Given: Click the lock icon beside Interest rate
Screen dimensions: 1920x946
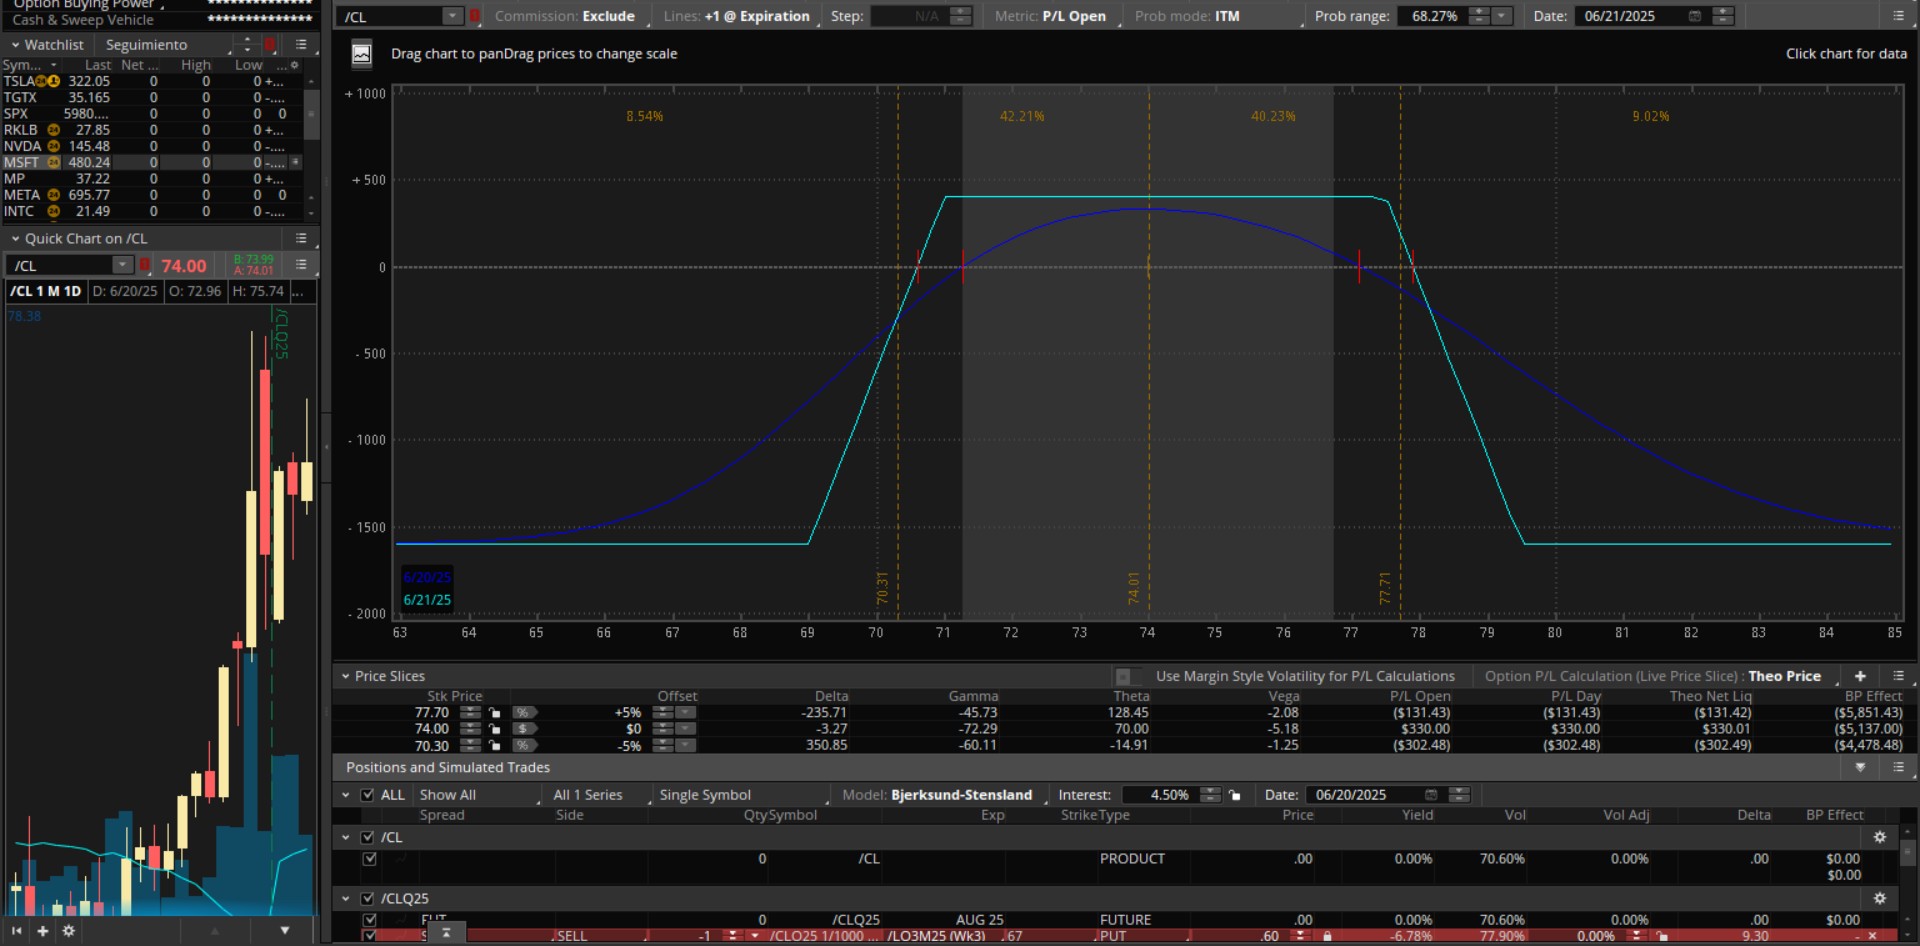Looking at the screenshot, I should (x=1235, y=795).
